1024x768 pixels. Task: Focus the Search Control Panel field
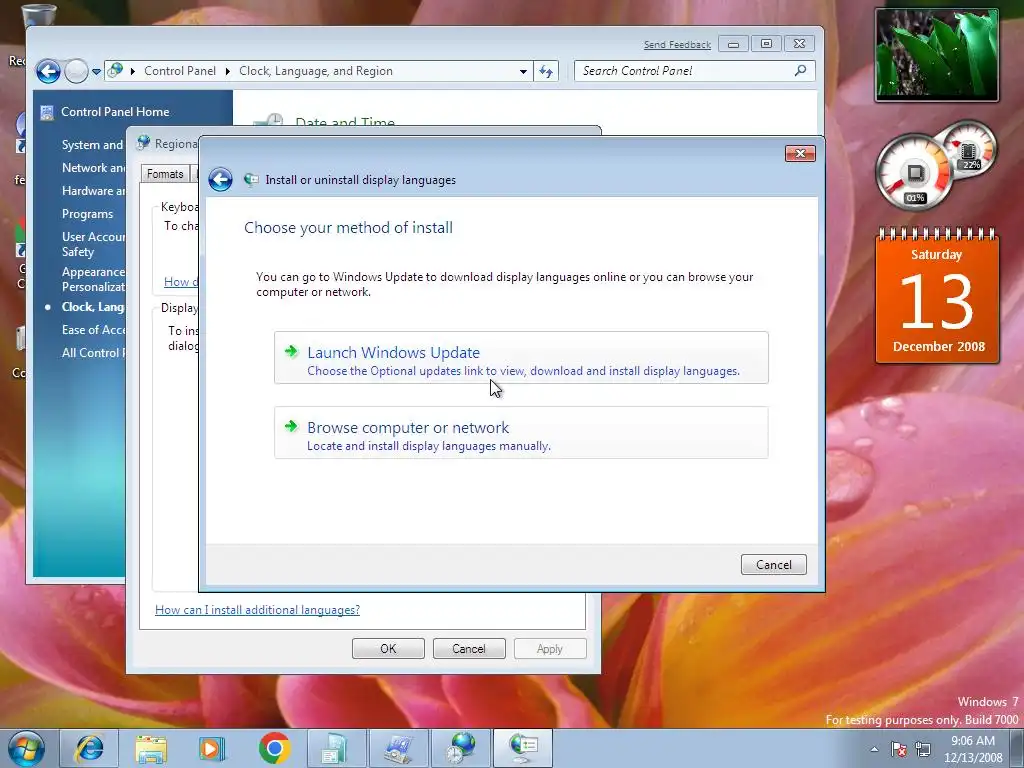(695, 71)
